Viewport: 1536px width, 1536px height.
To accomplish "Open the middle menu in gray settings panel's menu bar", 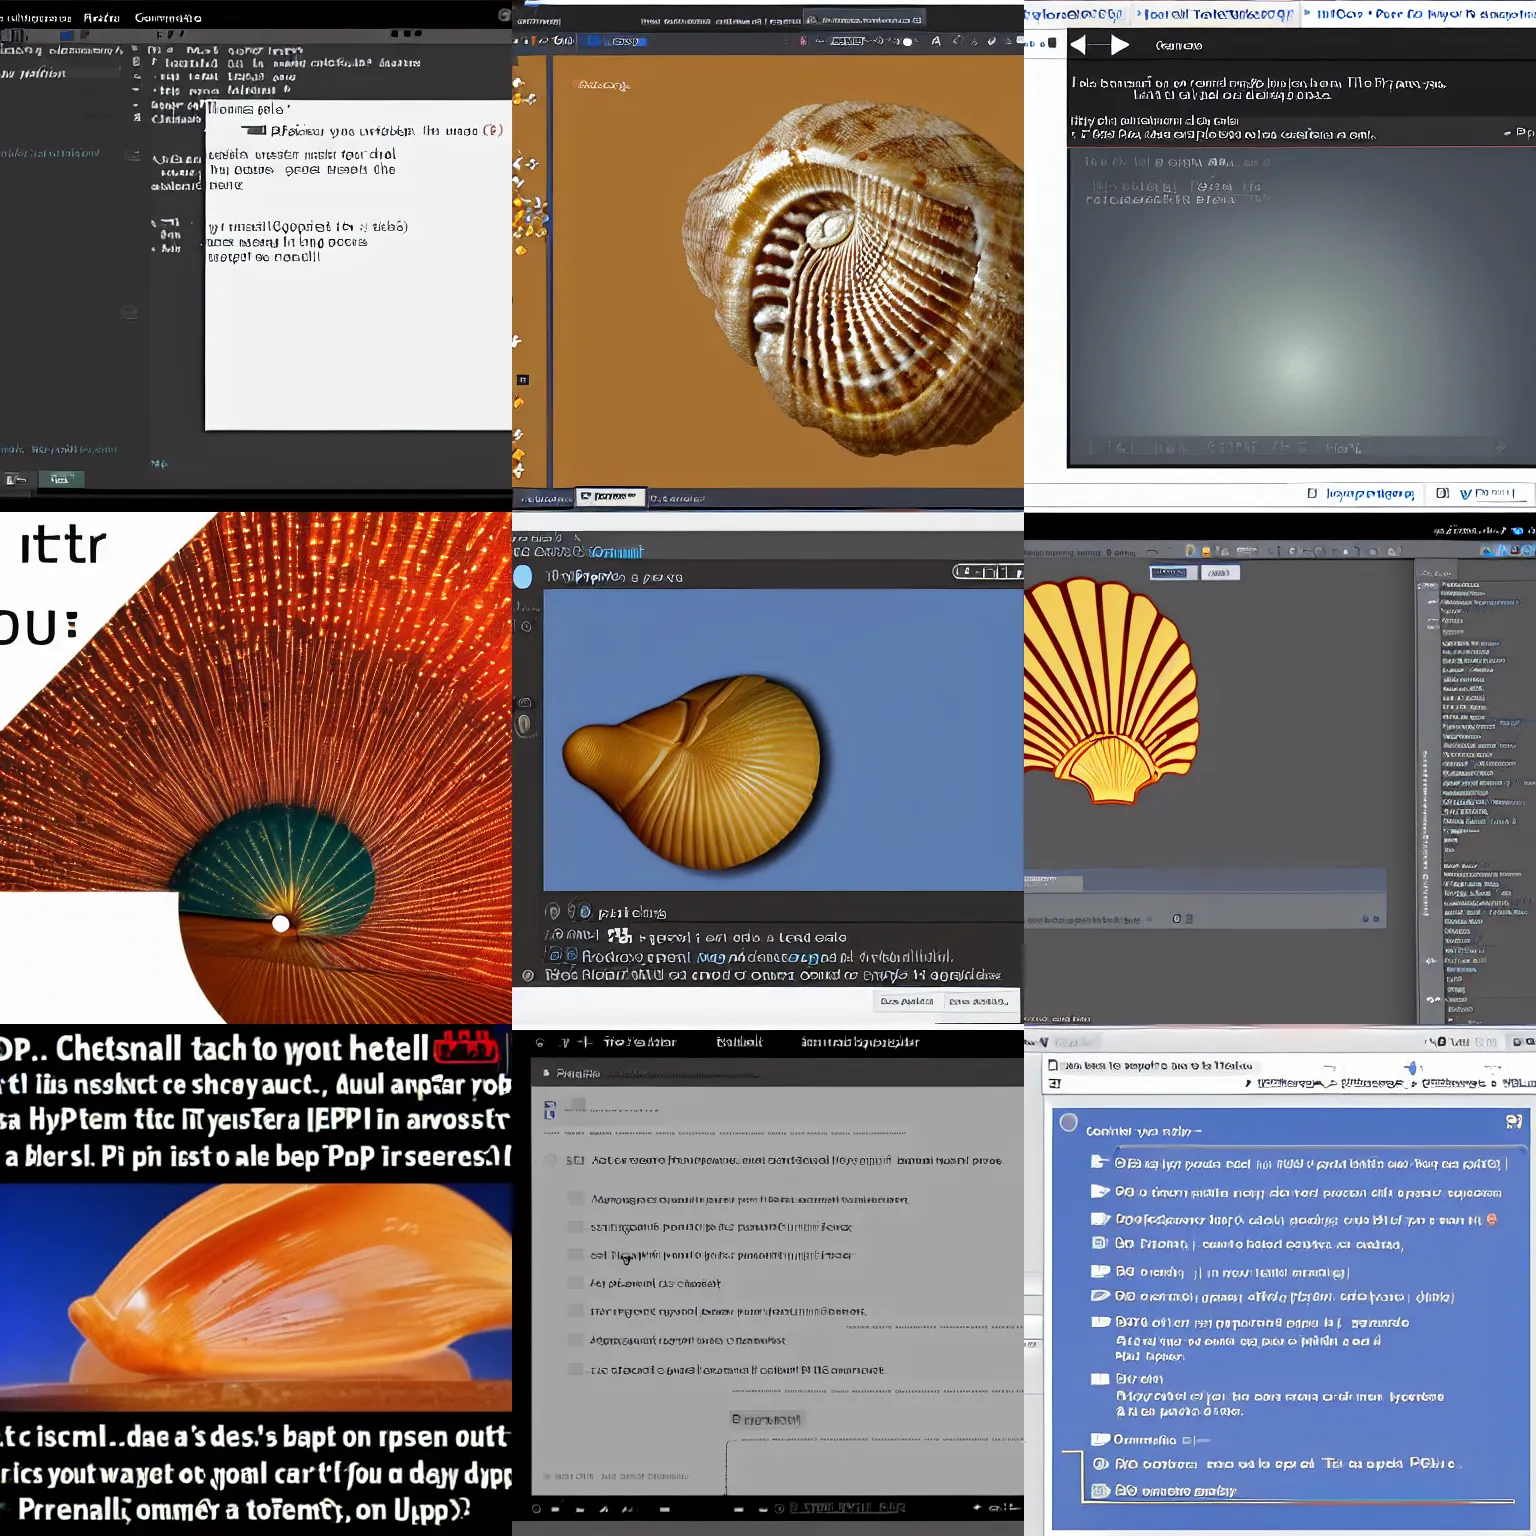I will click(739, 1042).
